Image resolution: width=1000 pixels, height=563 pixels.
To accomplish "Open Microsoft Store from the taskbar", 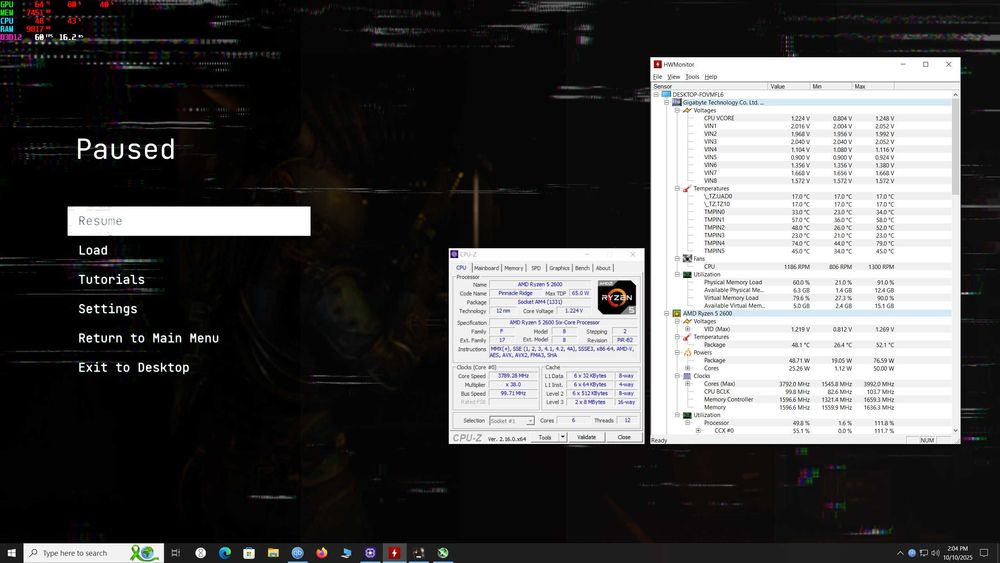I will (x=249, y=553).
